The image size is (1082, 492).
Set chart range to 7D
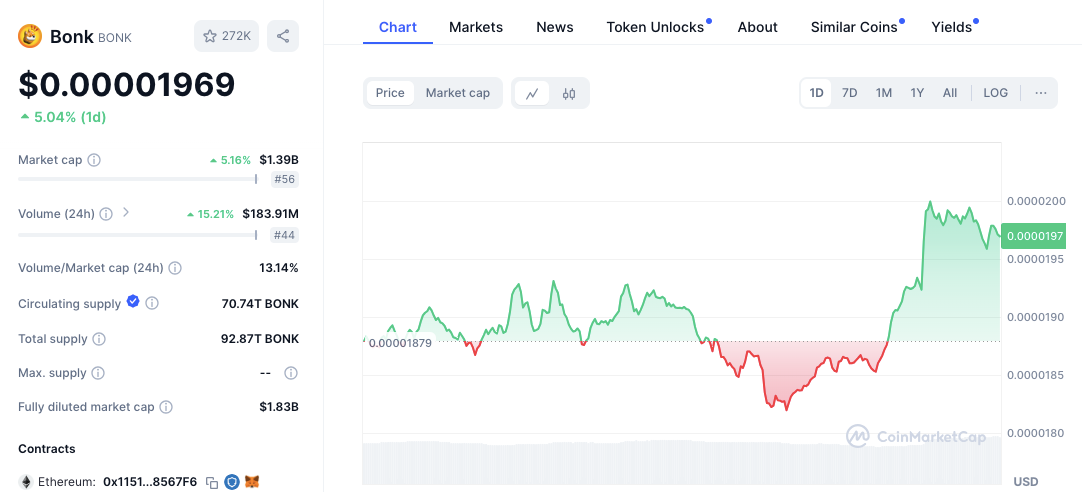849,93
